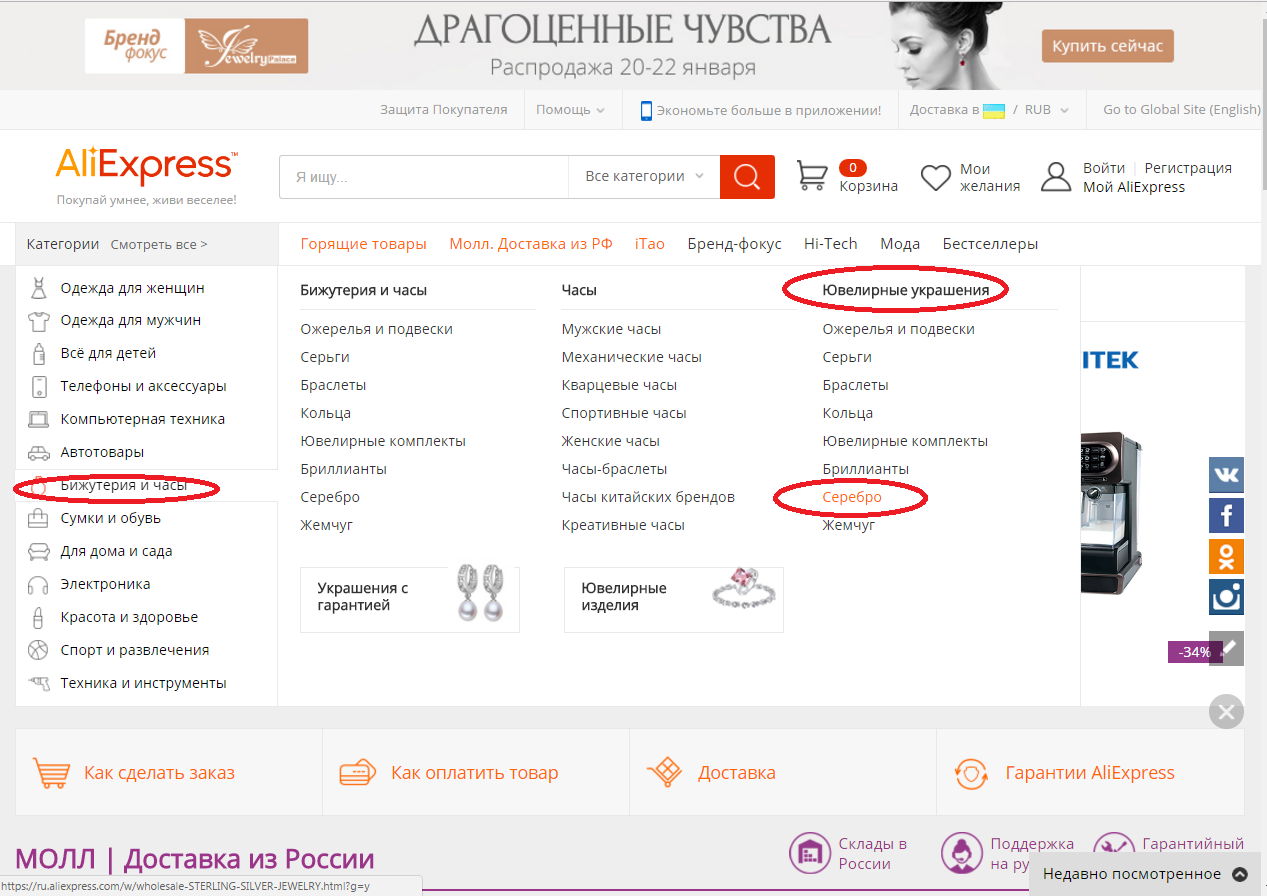Viewport: 1267px width, 896px height.
Task: Open Молл. Доставка из РФ tab
Action: 530,244
